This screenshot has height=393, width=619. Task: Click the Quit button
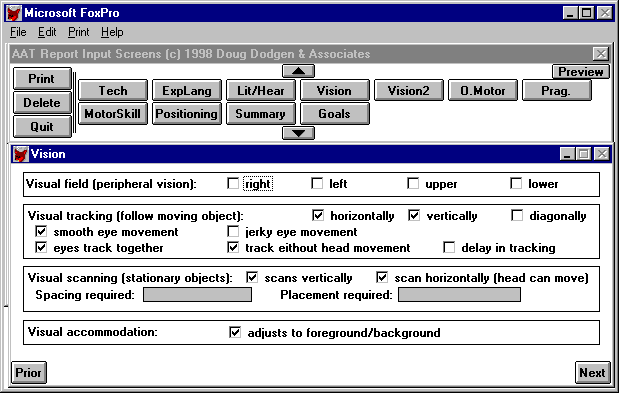point(42,127)
